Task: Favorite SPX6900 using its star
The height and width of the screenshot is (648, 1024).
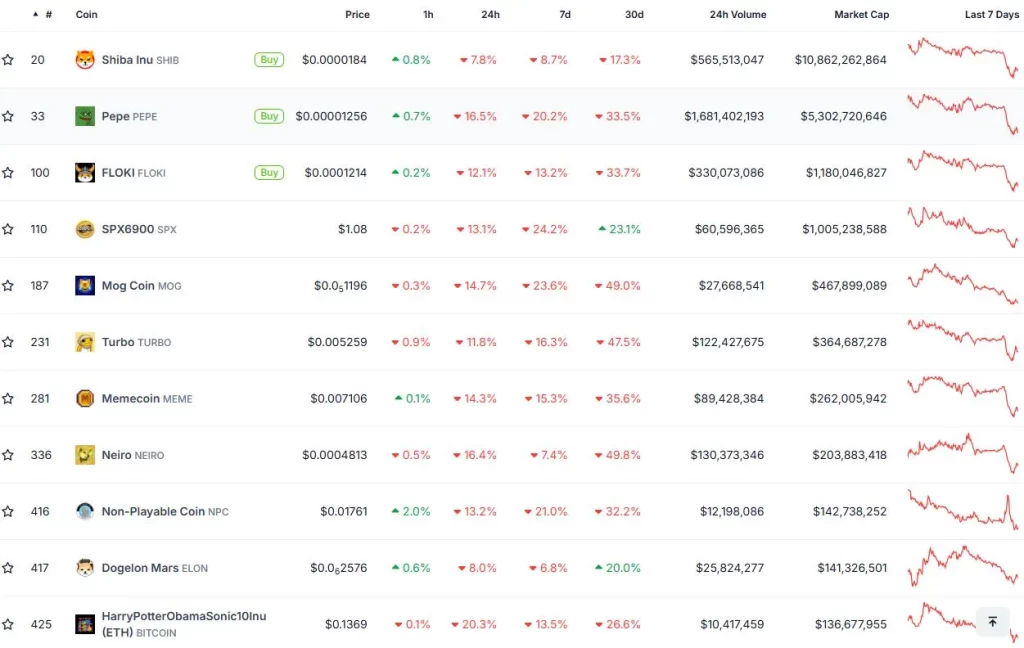Action: click(x=8, y=229)
